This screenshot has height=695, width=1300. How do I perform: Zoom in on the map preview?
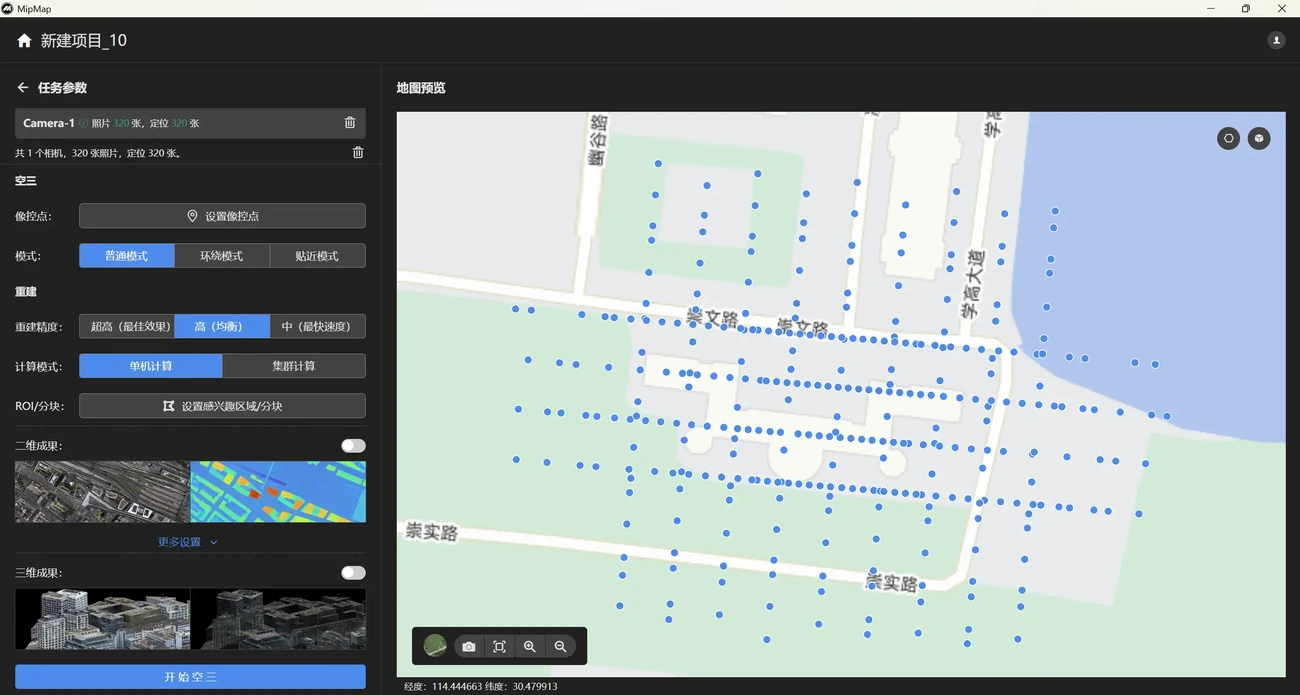pyautogui.click(x=530, y=647)
